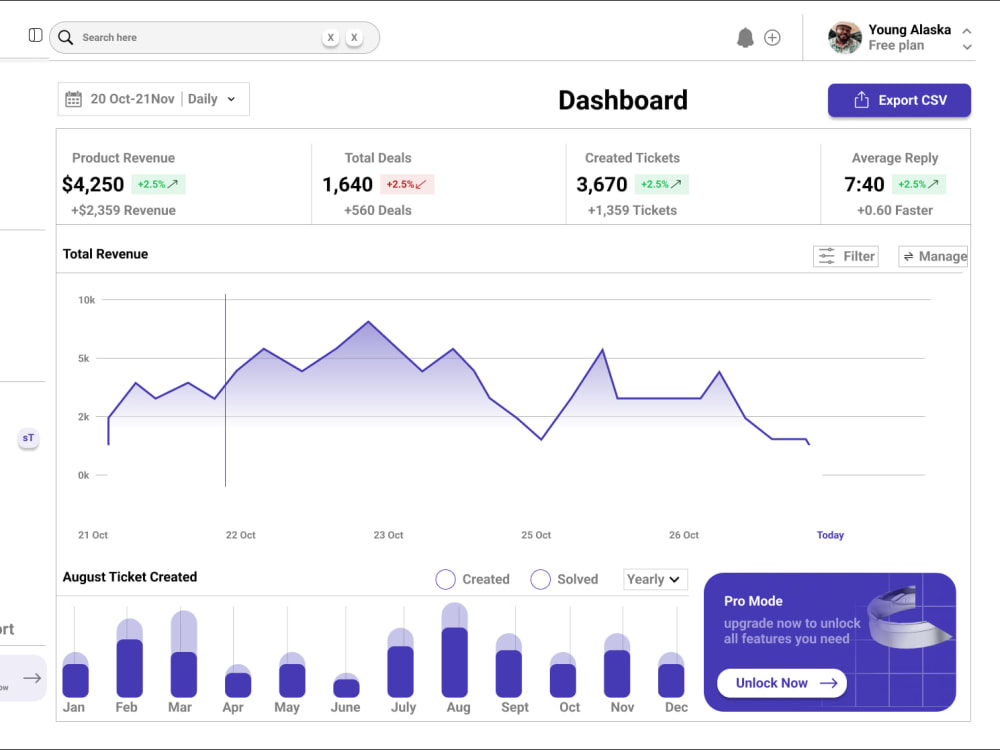This screenshot has height=750, width=1000.
Task: Click the 3D ring graphic in Pro Mode card
Action: (909, 617)
